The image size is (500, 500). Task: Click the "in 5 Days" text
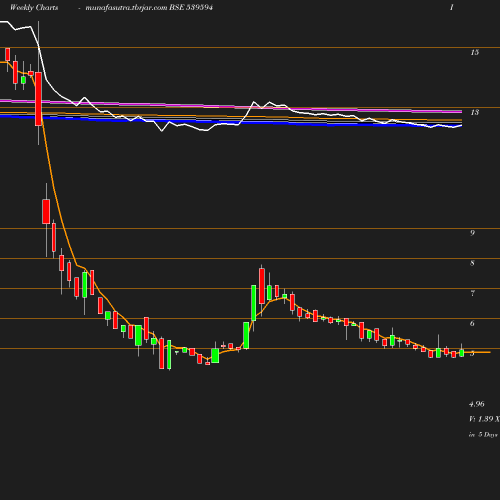pos(483,435)
